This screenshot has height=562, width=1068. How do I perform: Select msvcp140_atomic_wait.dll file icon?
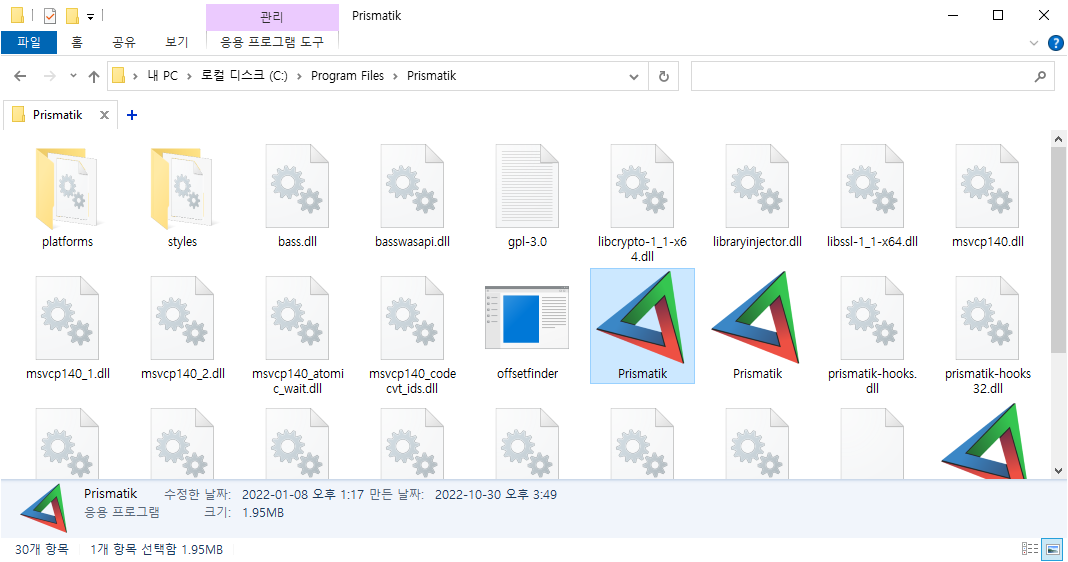297,318
